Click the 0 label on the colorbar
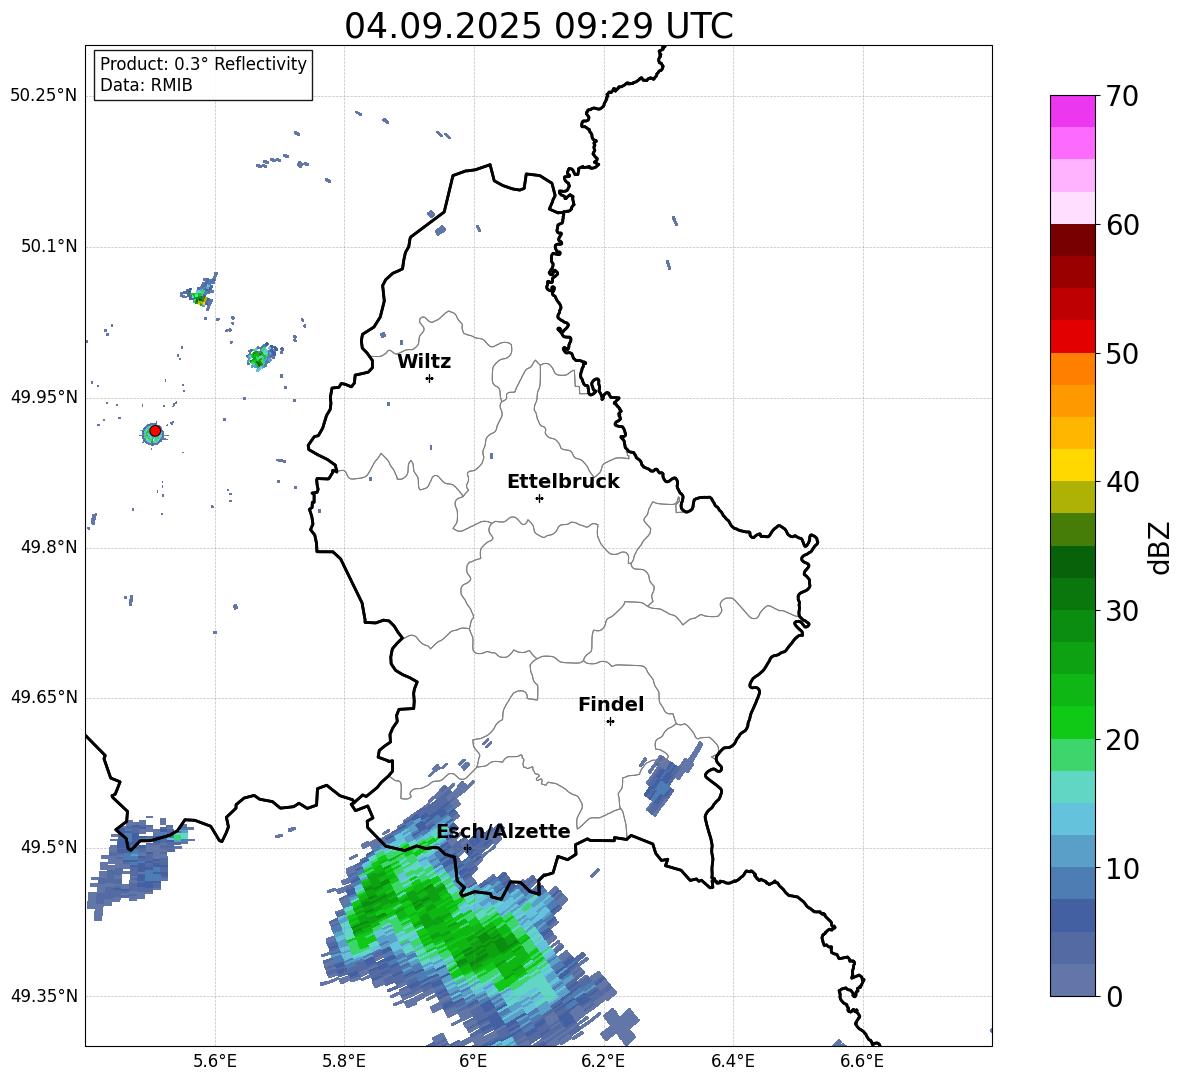The height and width of the screenshot is (1081, 1184). tap(1114, 996)
